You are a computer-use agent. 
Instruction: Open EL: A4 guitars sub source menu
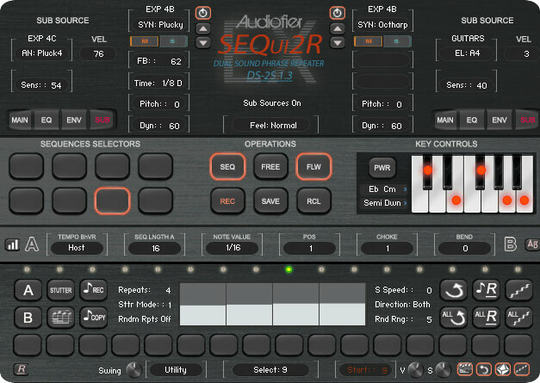click(x=467, y=53)
